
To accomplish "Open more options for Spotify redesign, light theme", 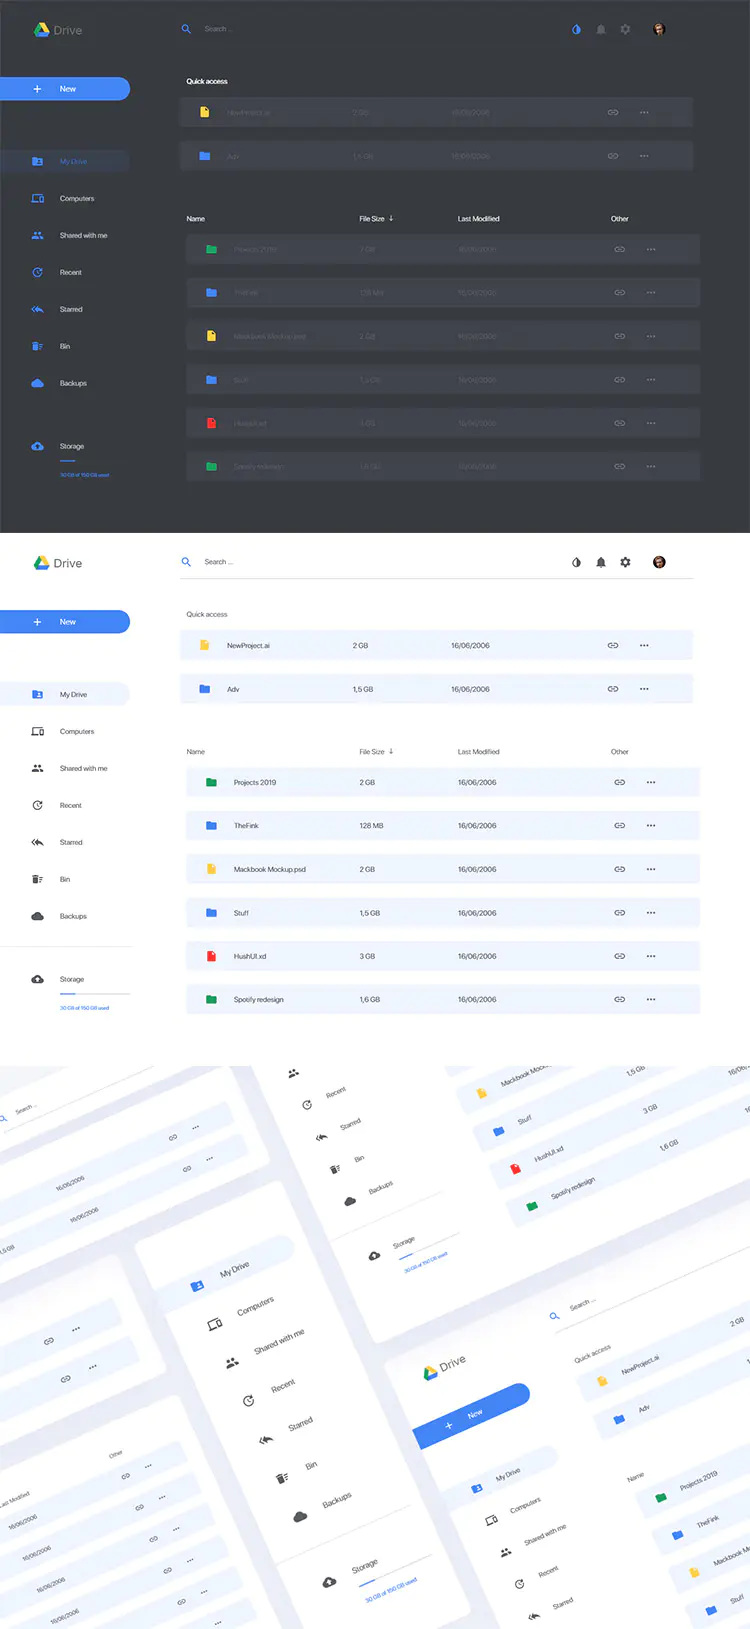I will click(651, 1000).
